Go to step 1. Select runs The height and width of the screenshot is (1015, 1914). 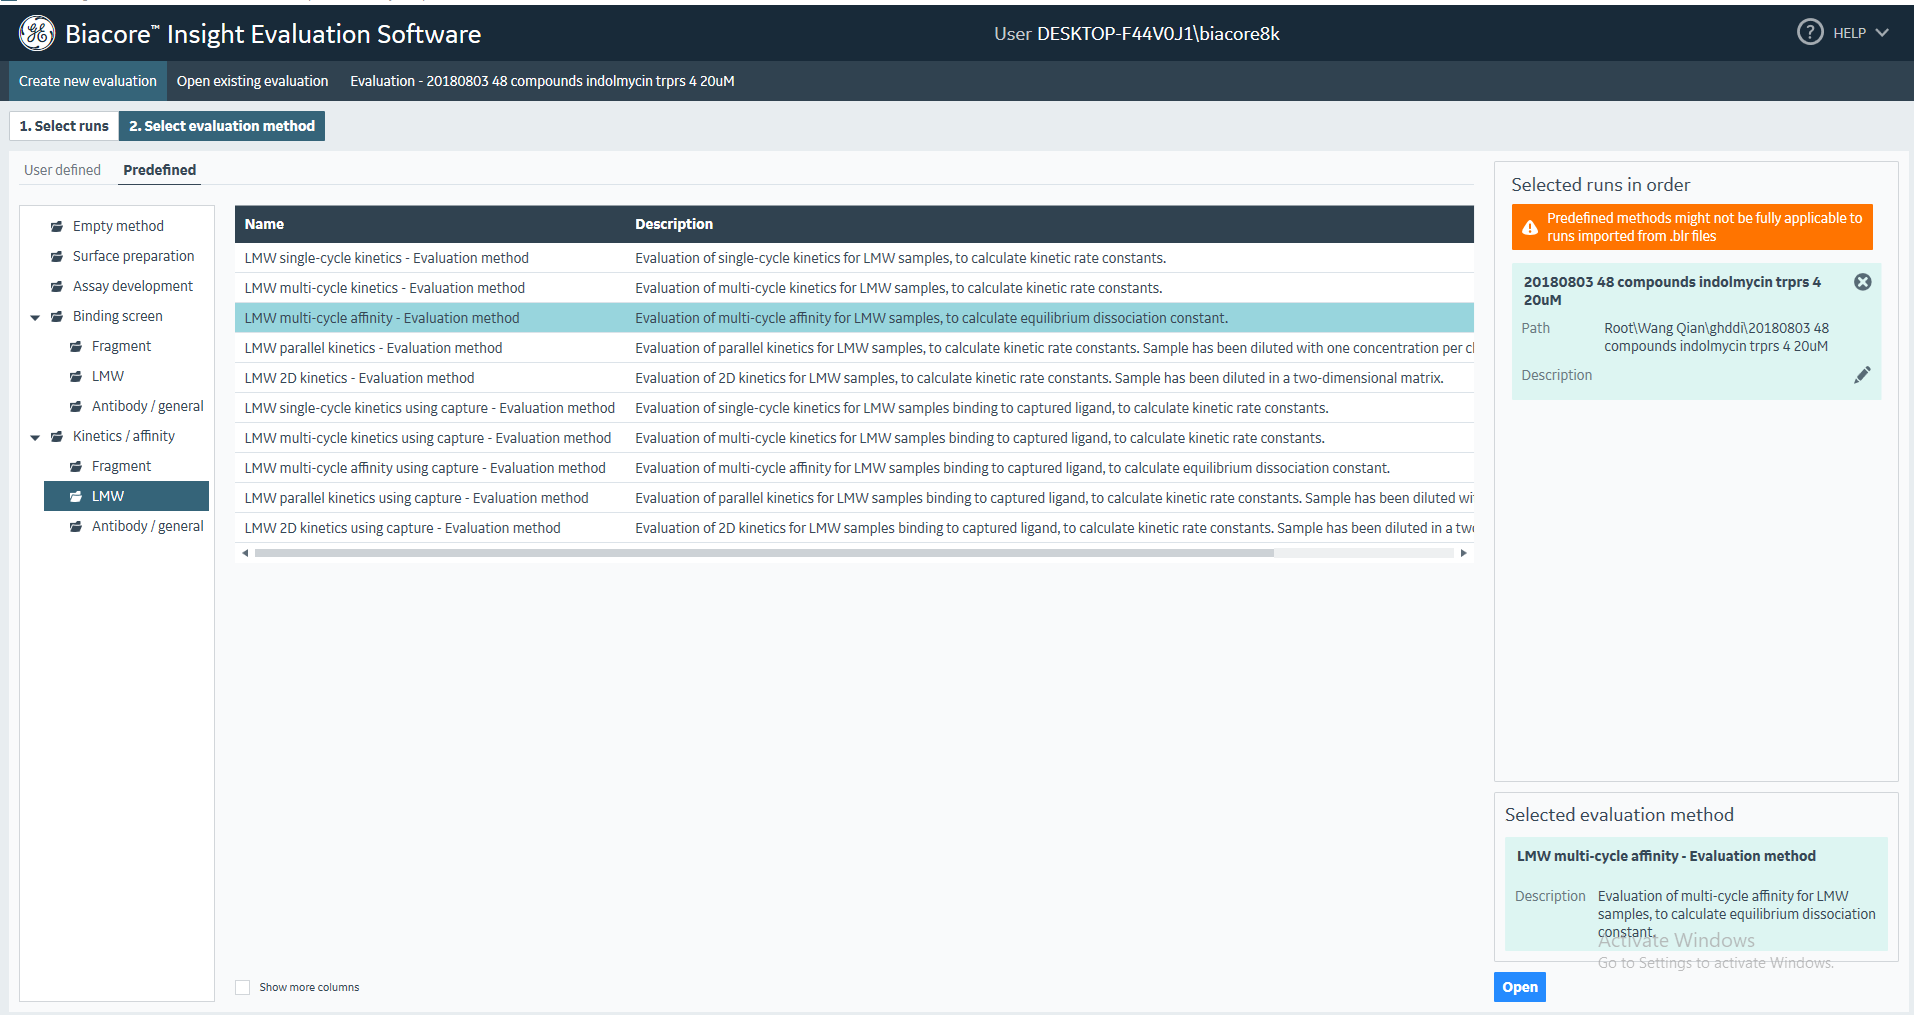click(64, 126)
